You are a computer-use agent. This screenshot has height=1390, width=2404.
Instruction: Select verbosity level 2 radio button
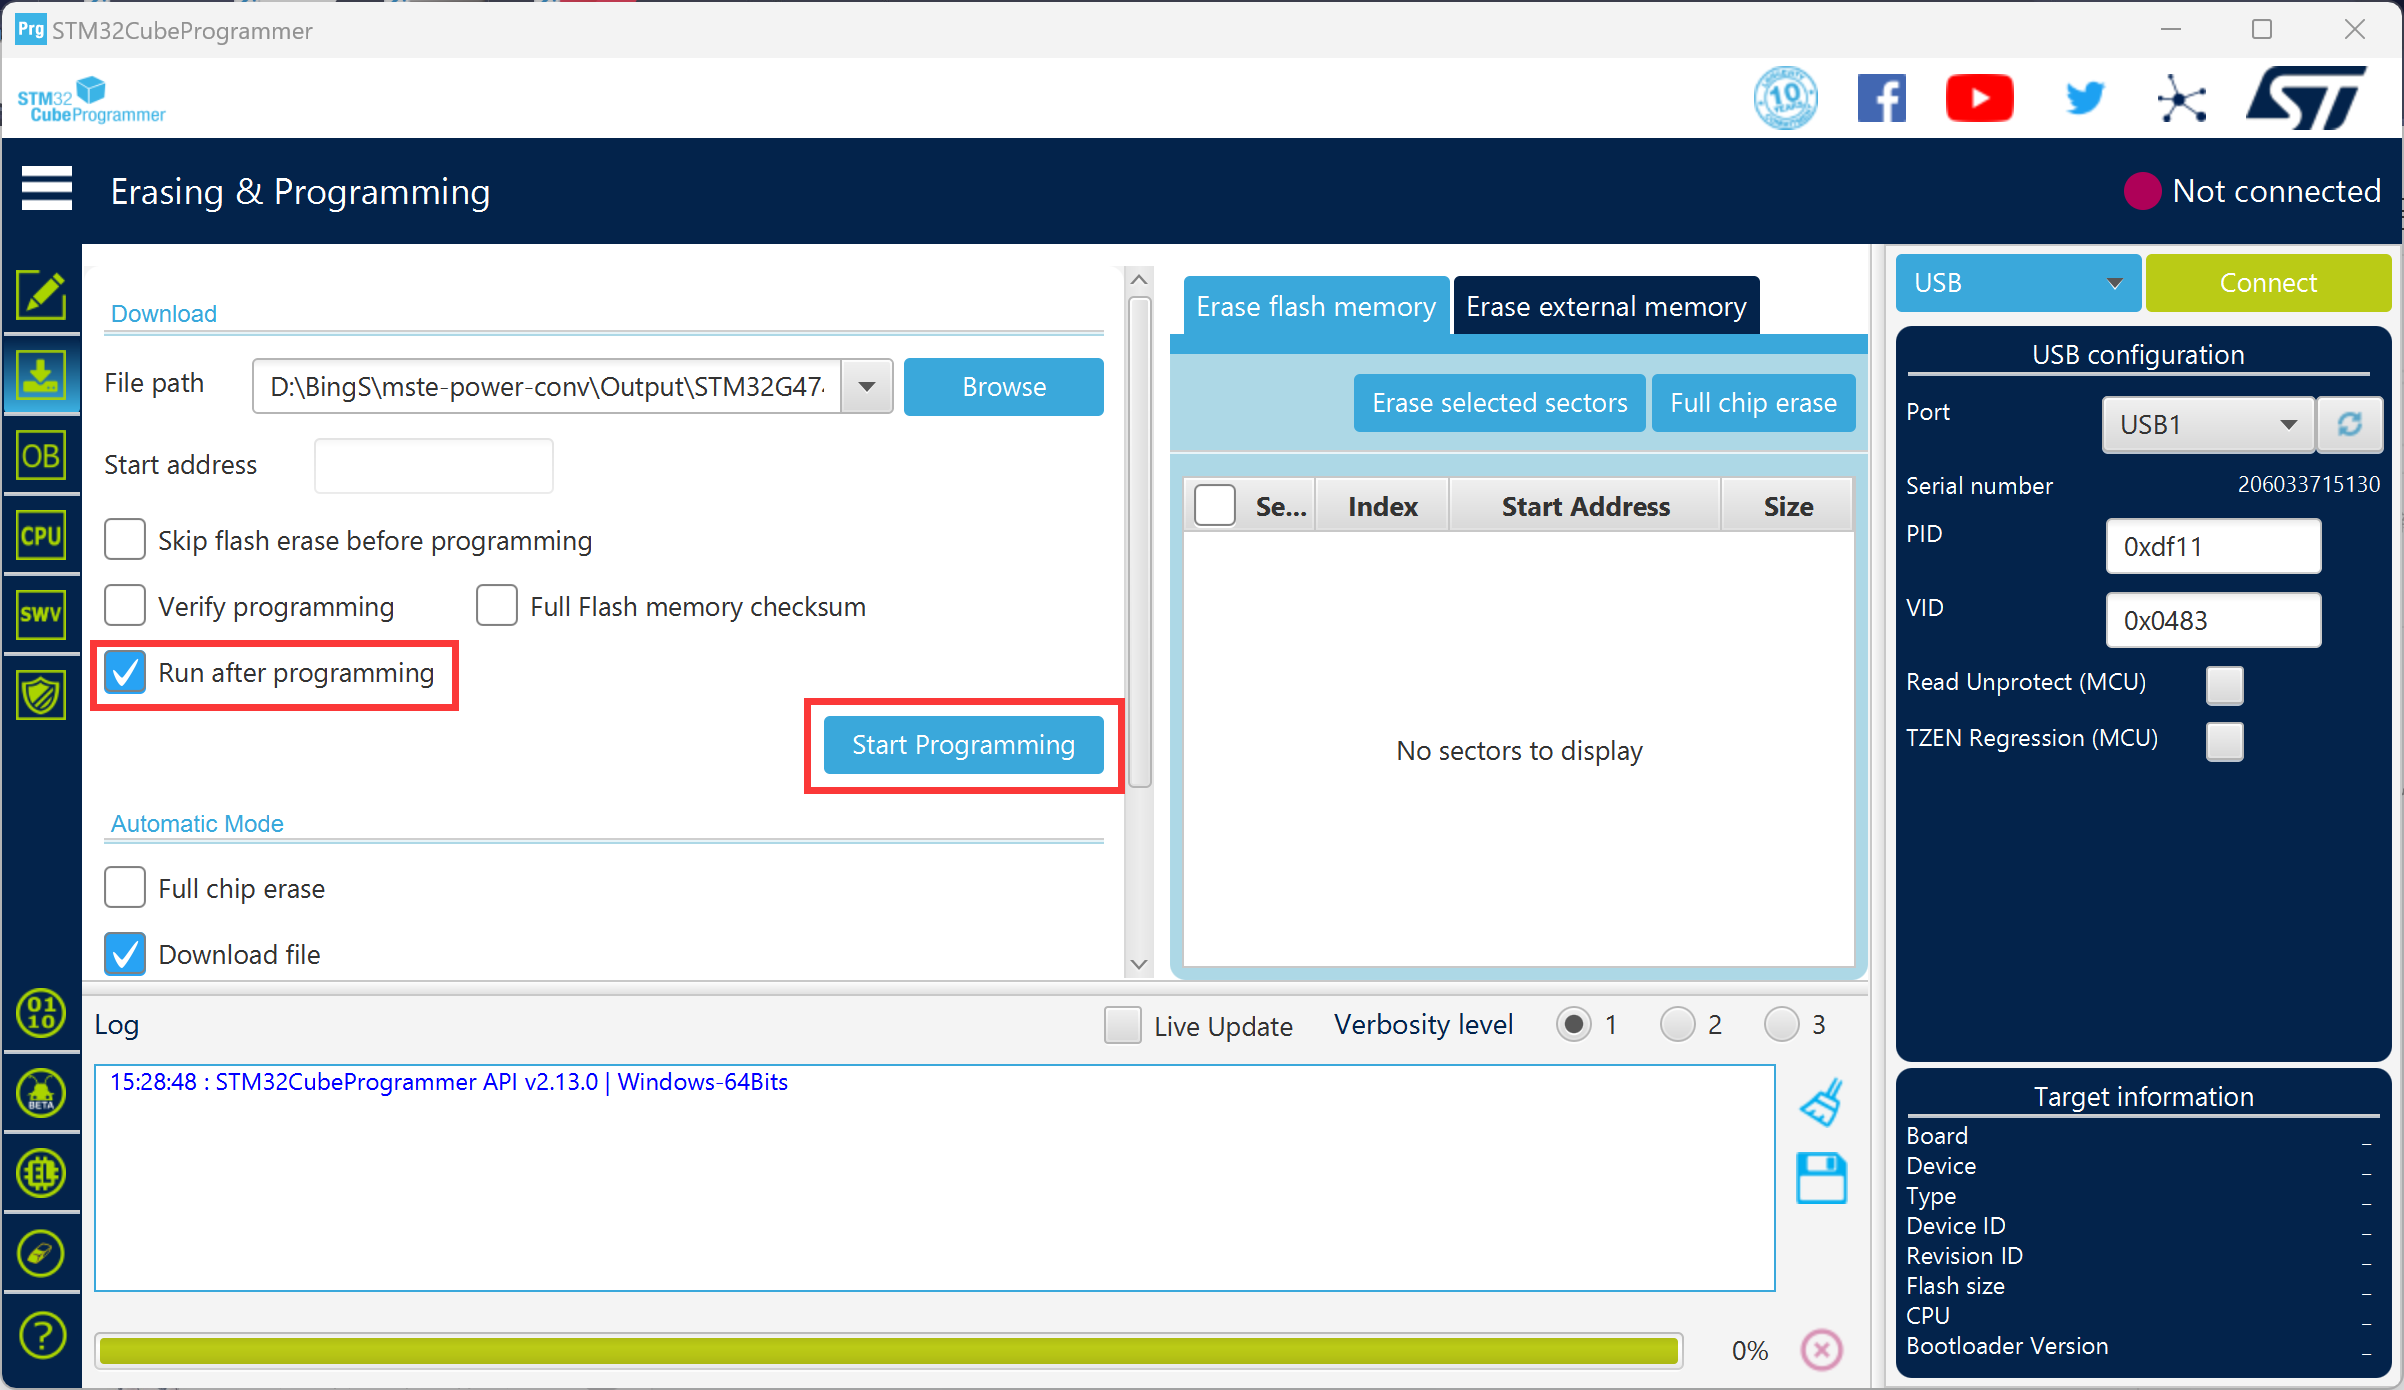1677,1025
